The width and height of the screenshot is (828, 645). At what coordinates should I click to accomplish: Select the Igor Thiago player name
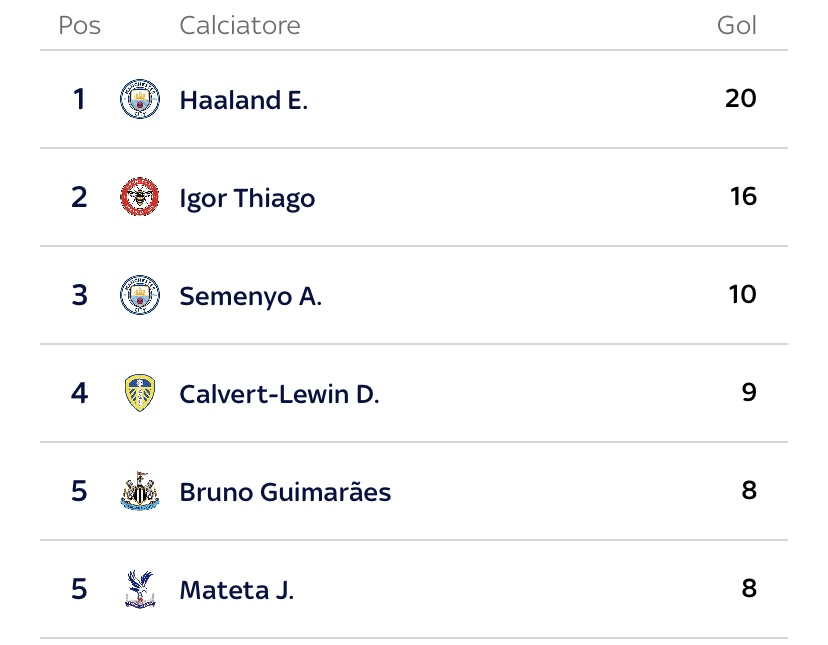(247, 198)
